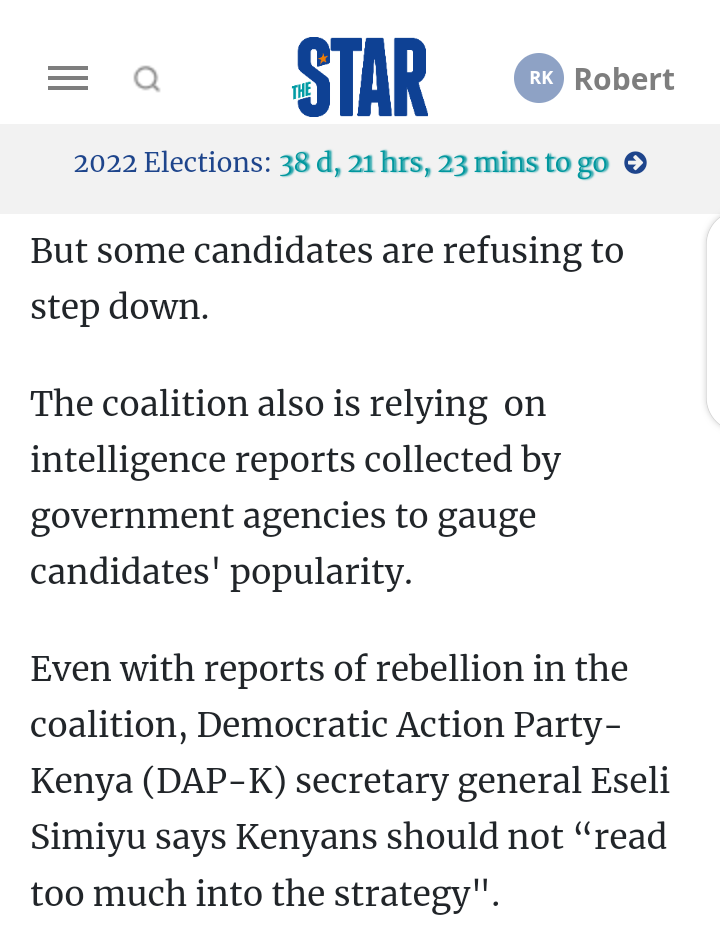Tap the 38 d, 21 hrs countdown text

[444, 163]
